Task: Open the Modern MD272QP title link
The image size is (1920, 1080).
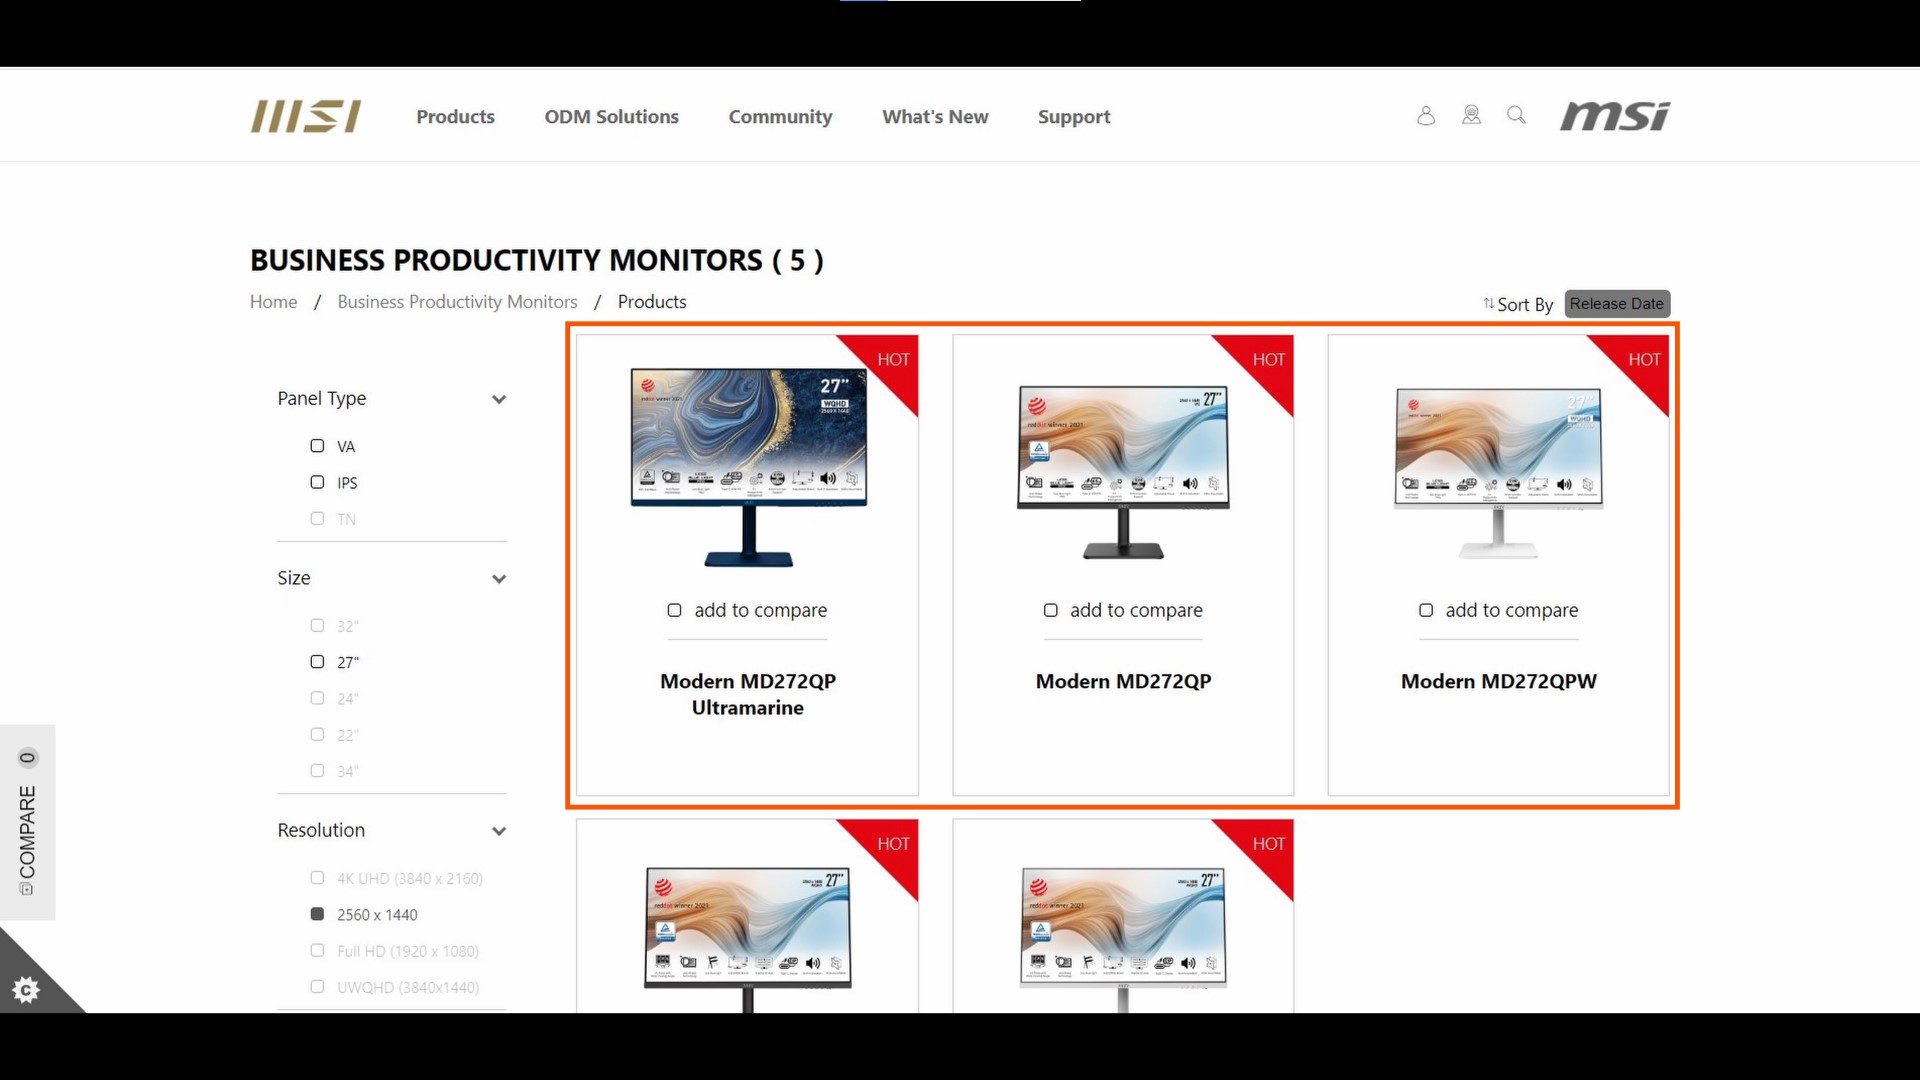Action: point(1123,681)
